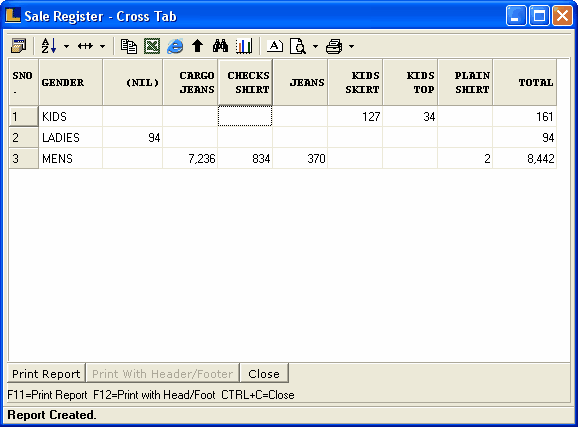Click the KIDS gender cell
The height and width of the screenshot is (427, 578).
click(x=70, y=117)
